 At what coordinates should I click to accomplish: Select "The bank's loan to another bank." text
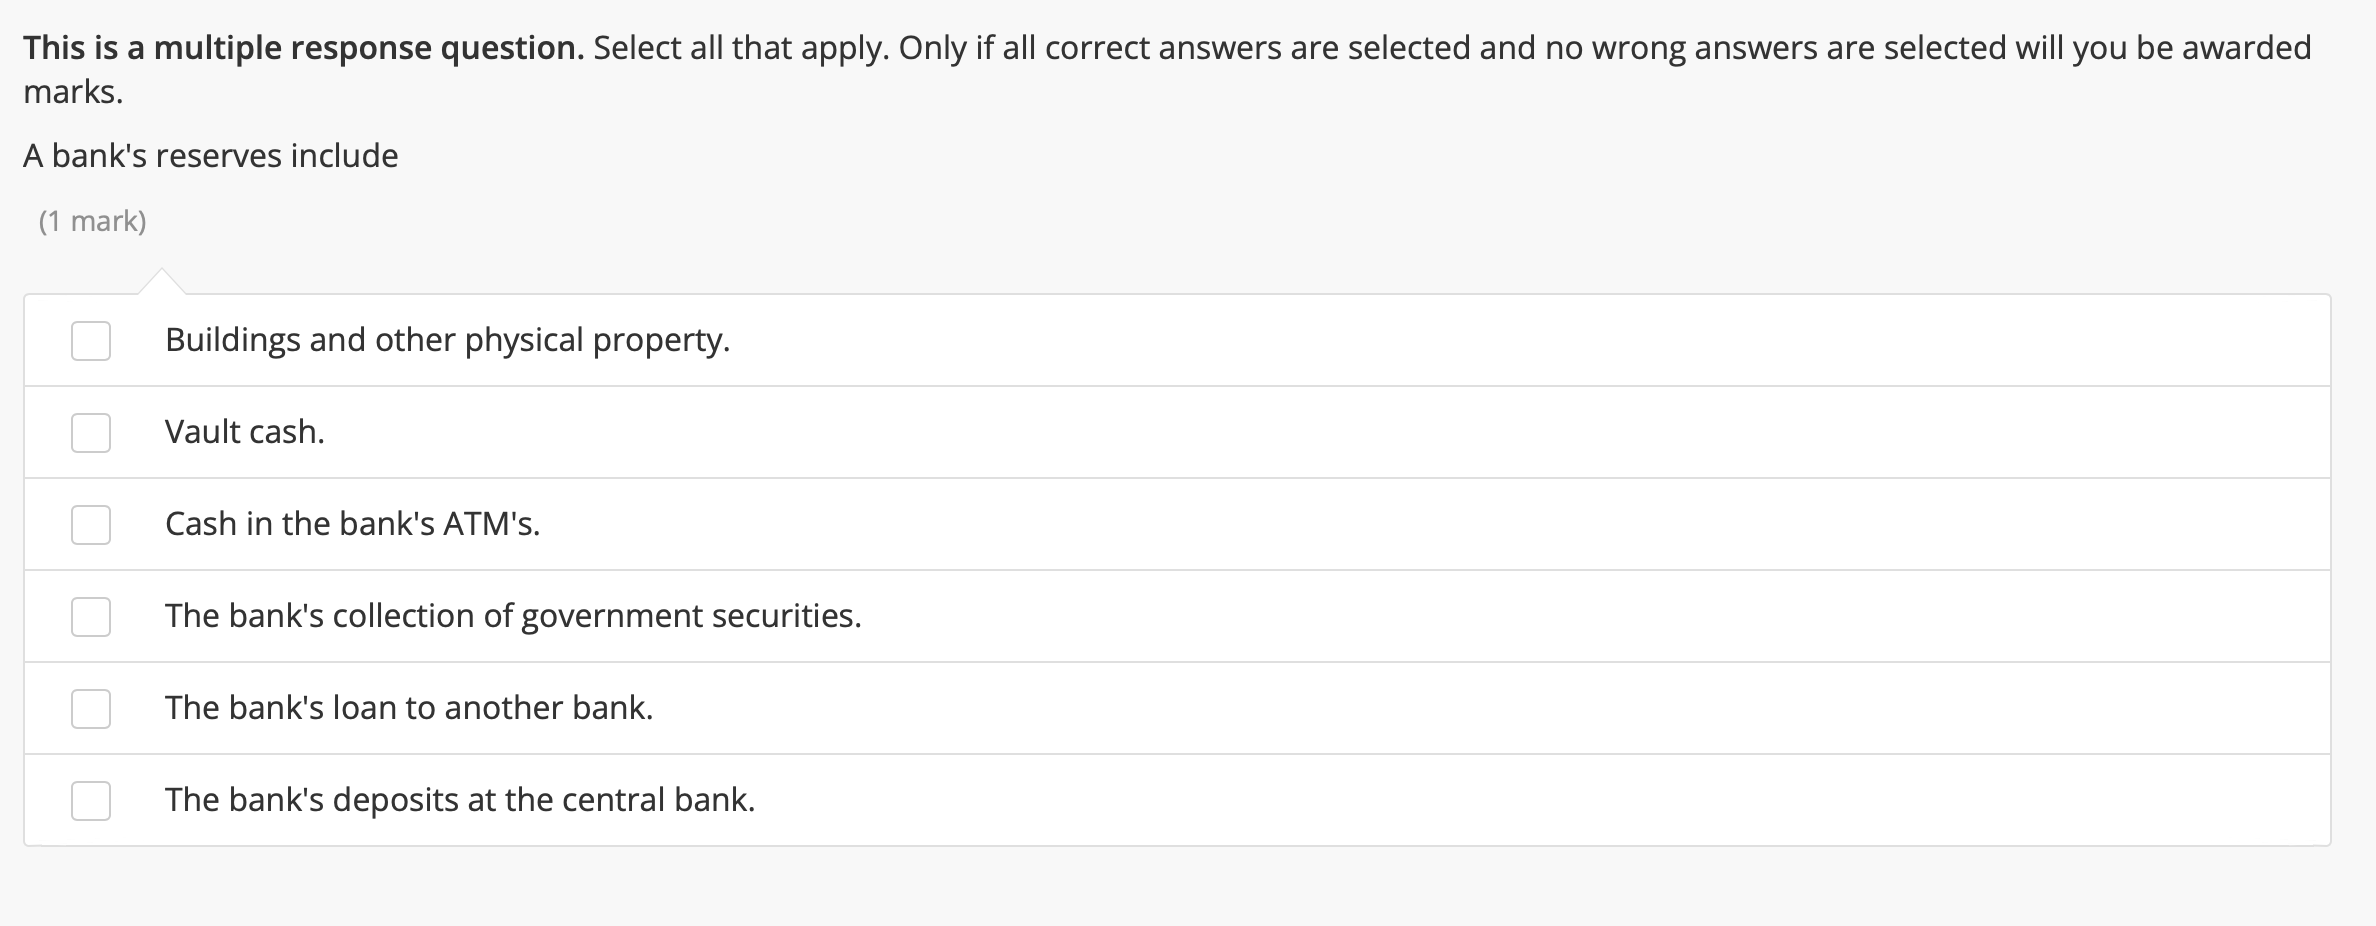(409, 708)
